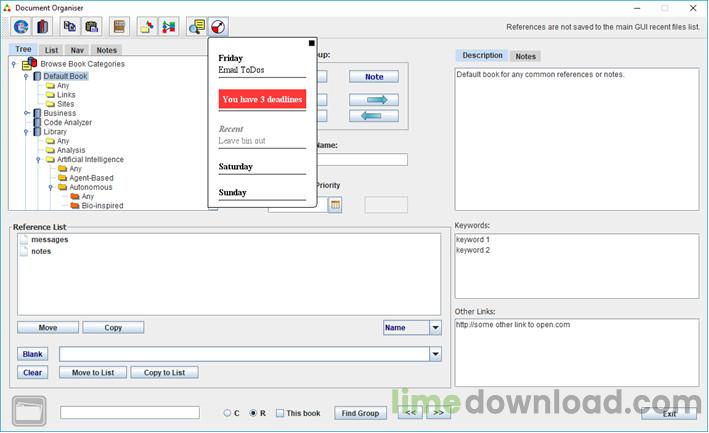This screenshot has height=433, width=709.
Task: Click the magnifier search notes toolbar icon
Action: [x=196, y=27]
